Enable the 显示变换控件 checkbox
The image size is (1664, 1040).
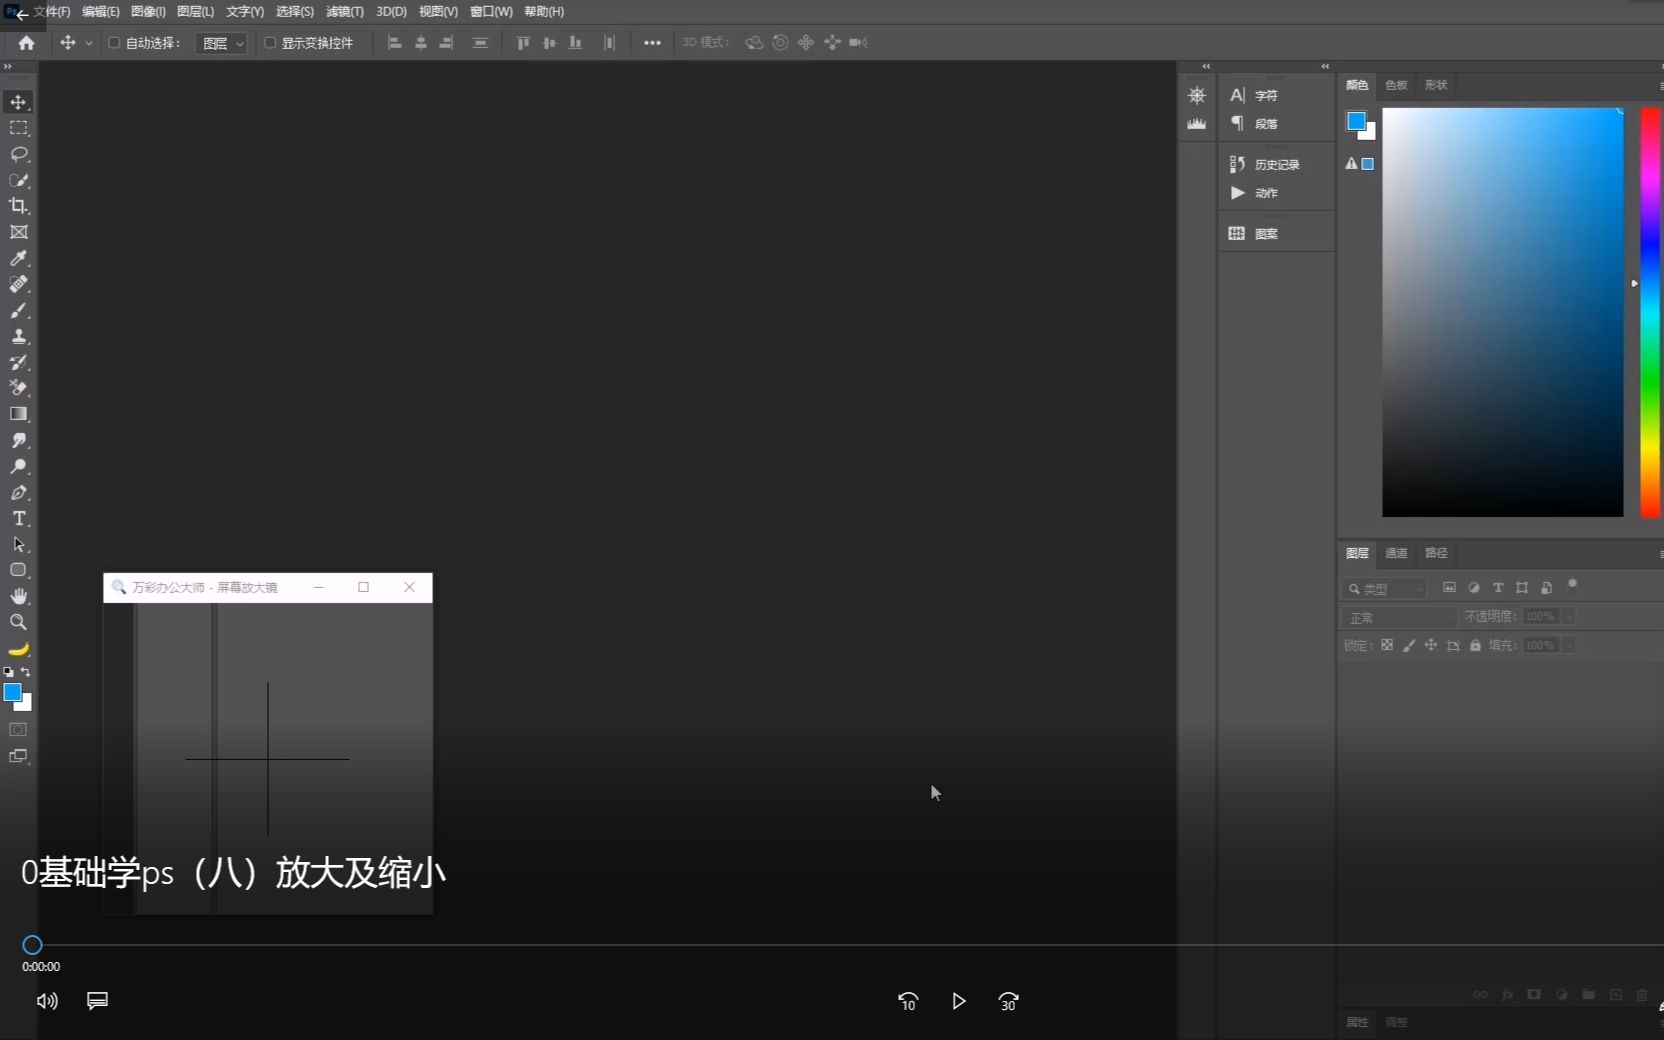pos(270,43)
